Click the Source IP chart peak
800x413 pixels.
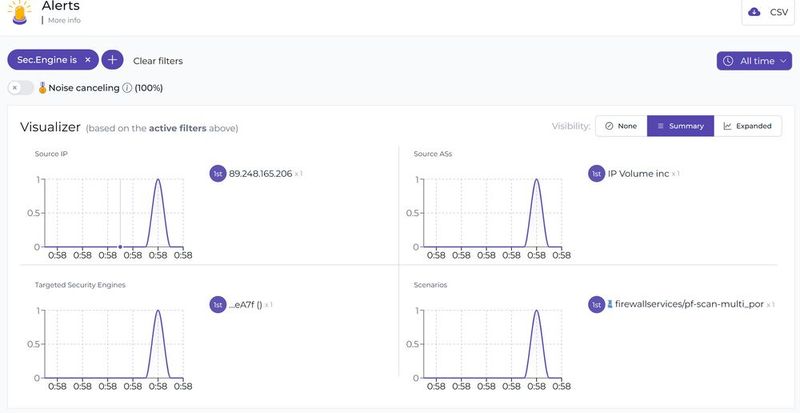pyautogui.click(x=158, y=181)
